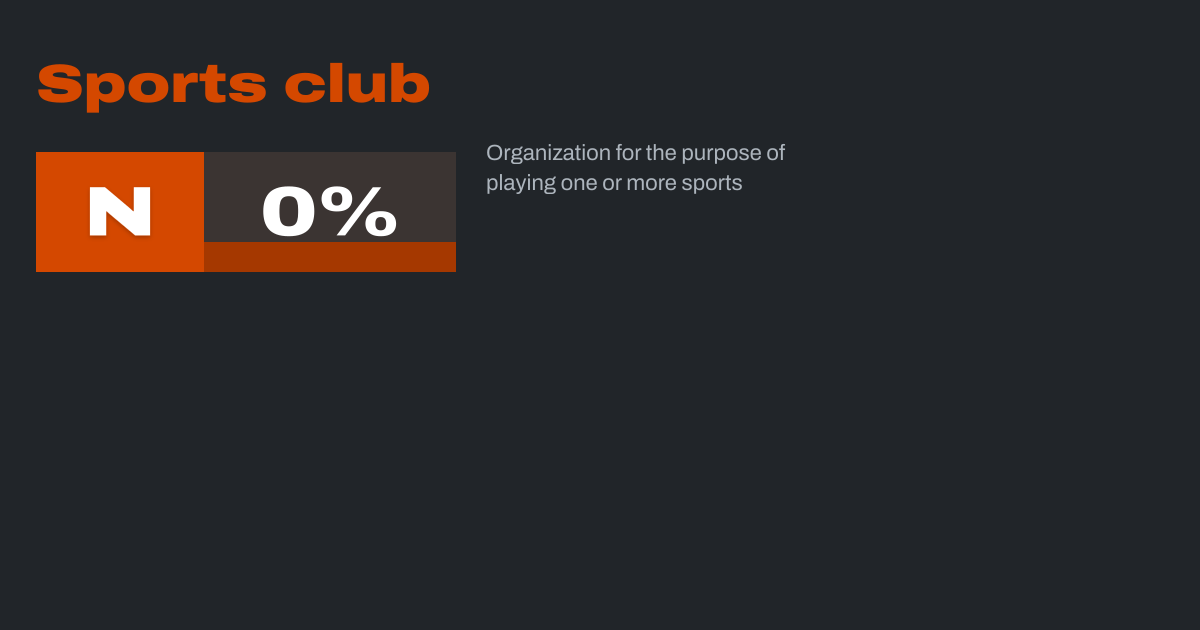The height and width of the screenshot is (630, 1200).
Task: Click the word sports in description
Action: pyautogui.click(x=713, y=184)
